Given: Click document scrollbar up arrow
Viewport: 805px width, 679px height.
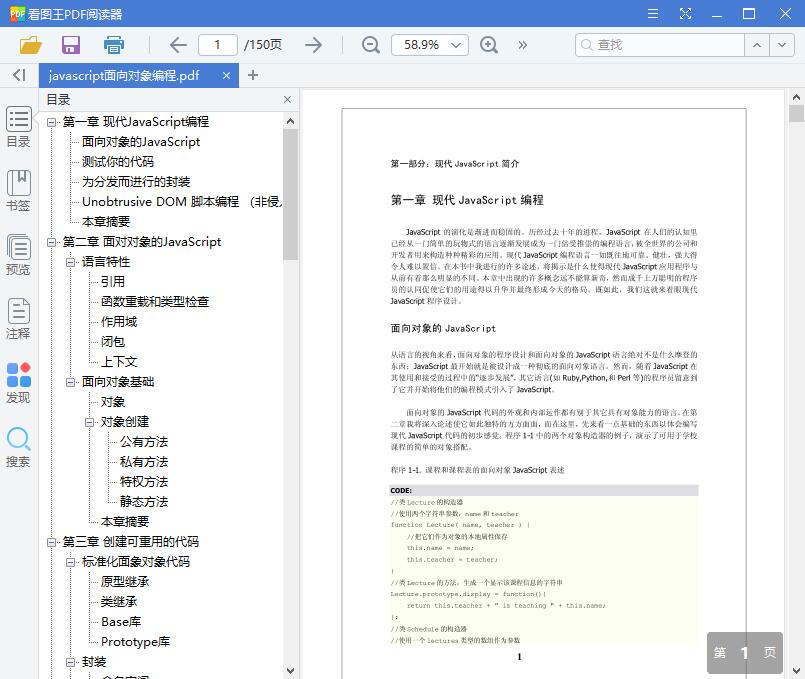Looking at the screenshot, I should click(796, 97).
